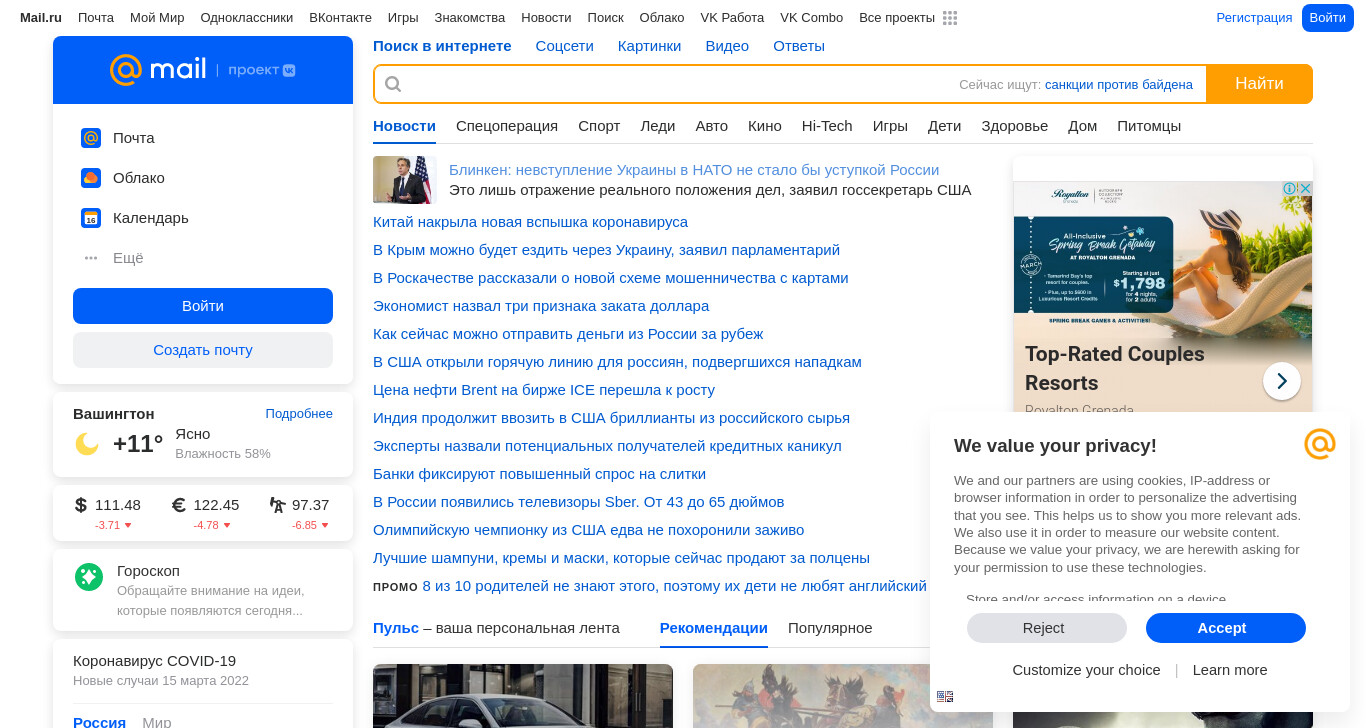Open the Пульс feed link
The image size is (1366, 728).
(x=396, y=628)
